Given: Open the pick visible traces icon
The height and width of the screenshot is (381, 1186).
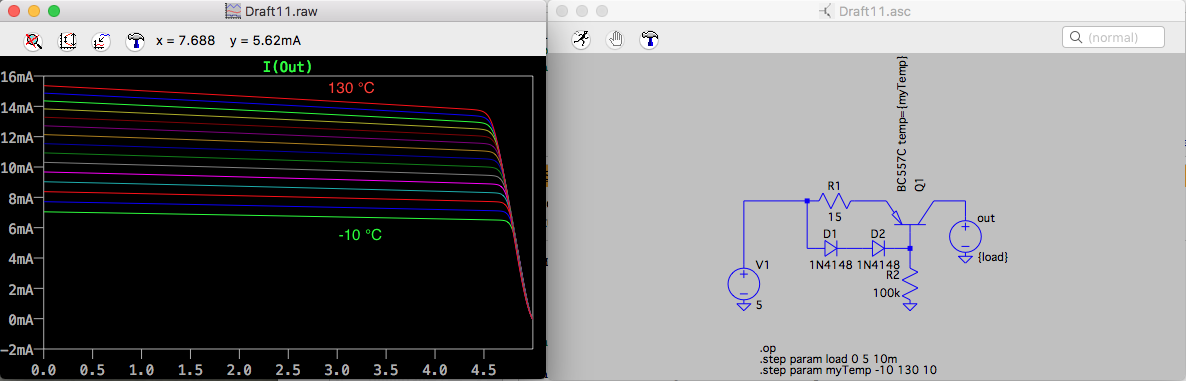Looking at the screenshot, I should pos(101,40).
